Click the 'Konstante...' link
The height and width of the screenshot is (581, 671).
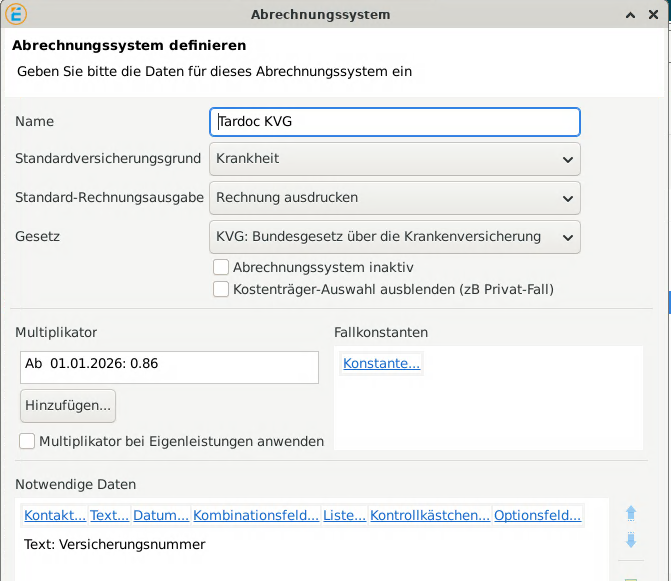381,364
